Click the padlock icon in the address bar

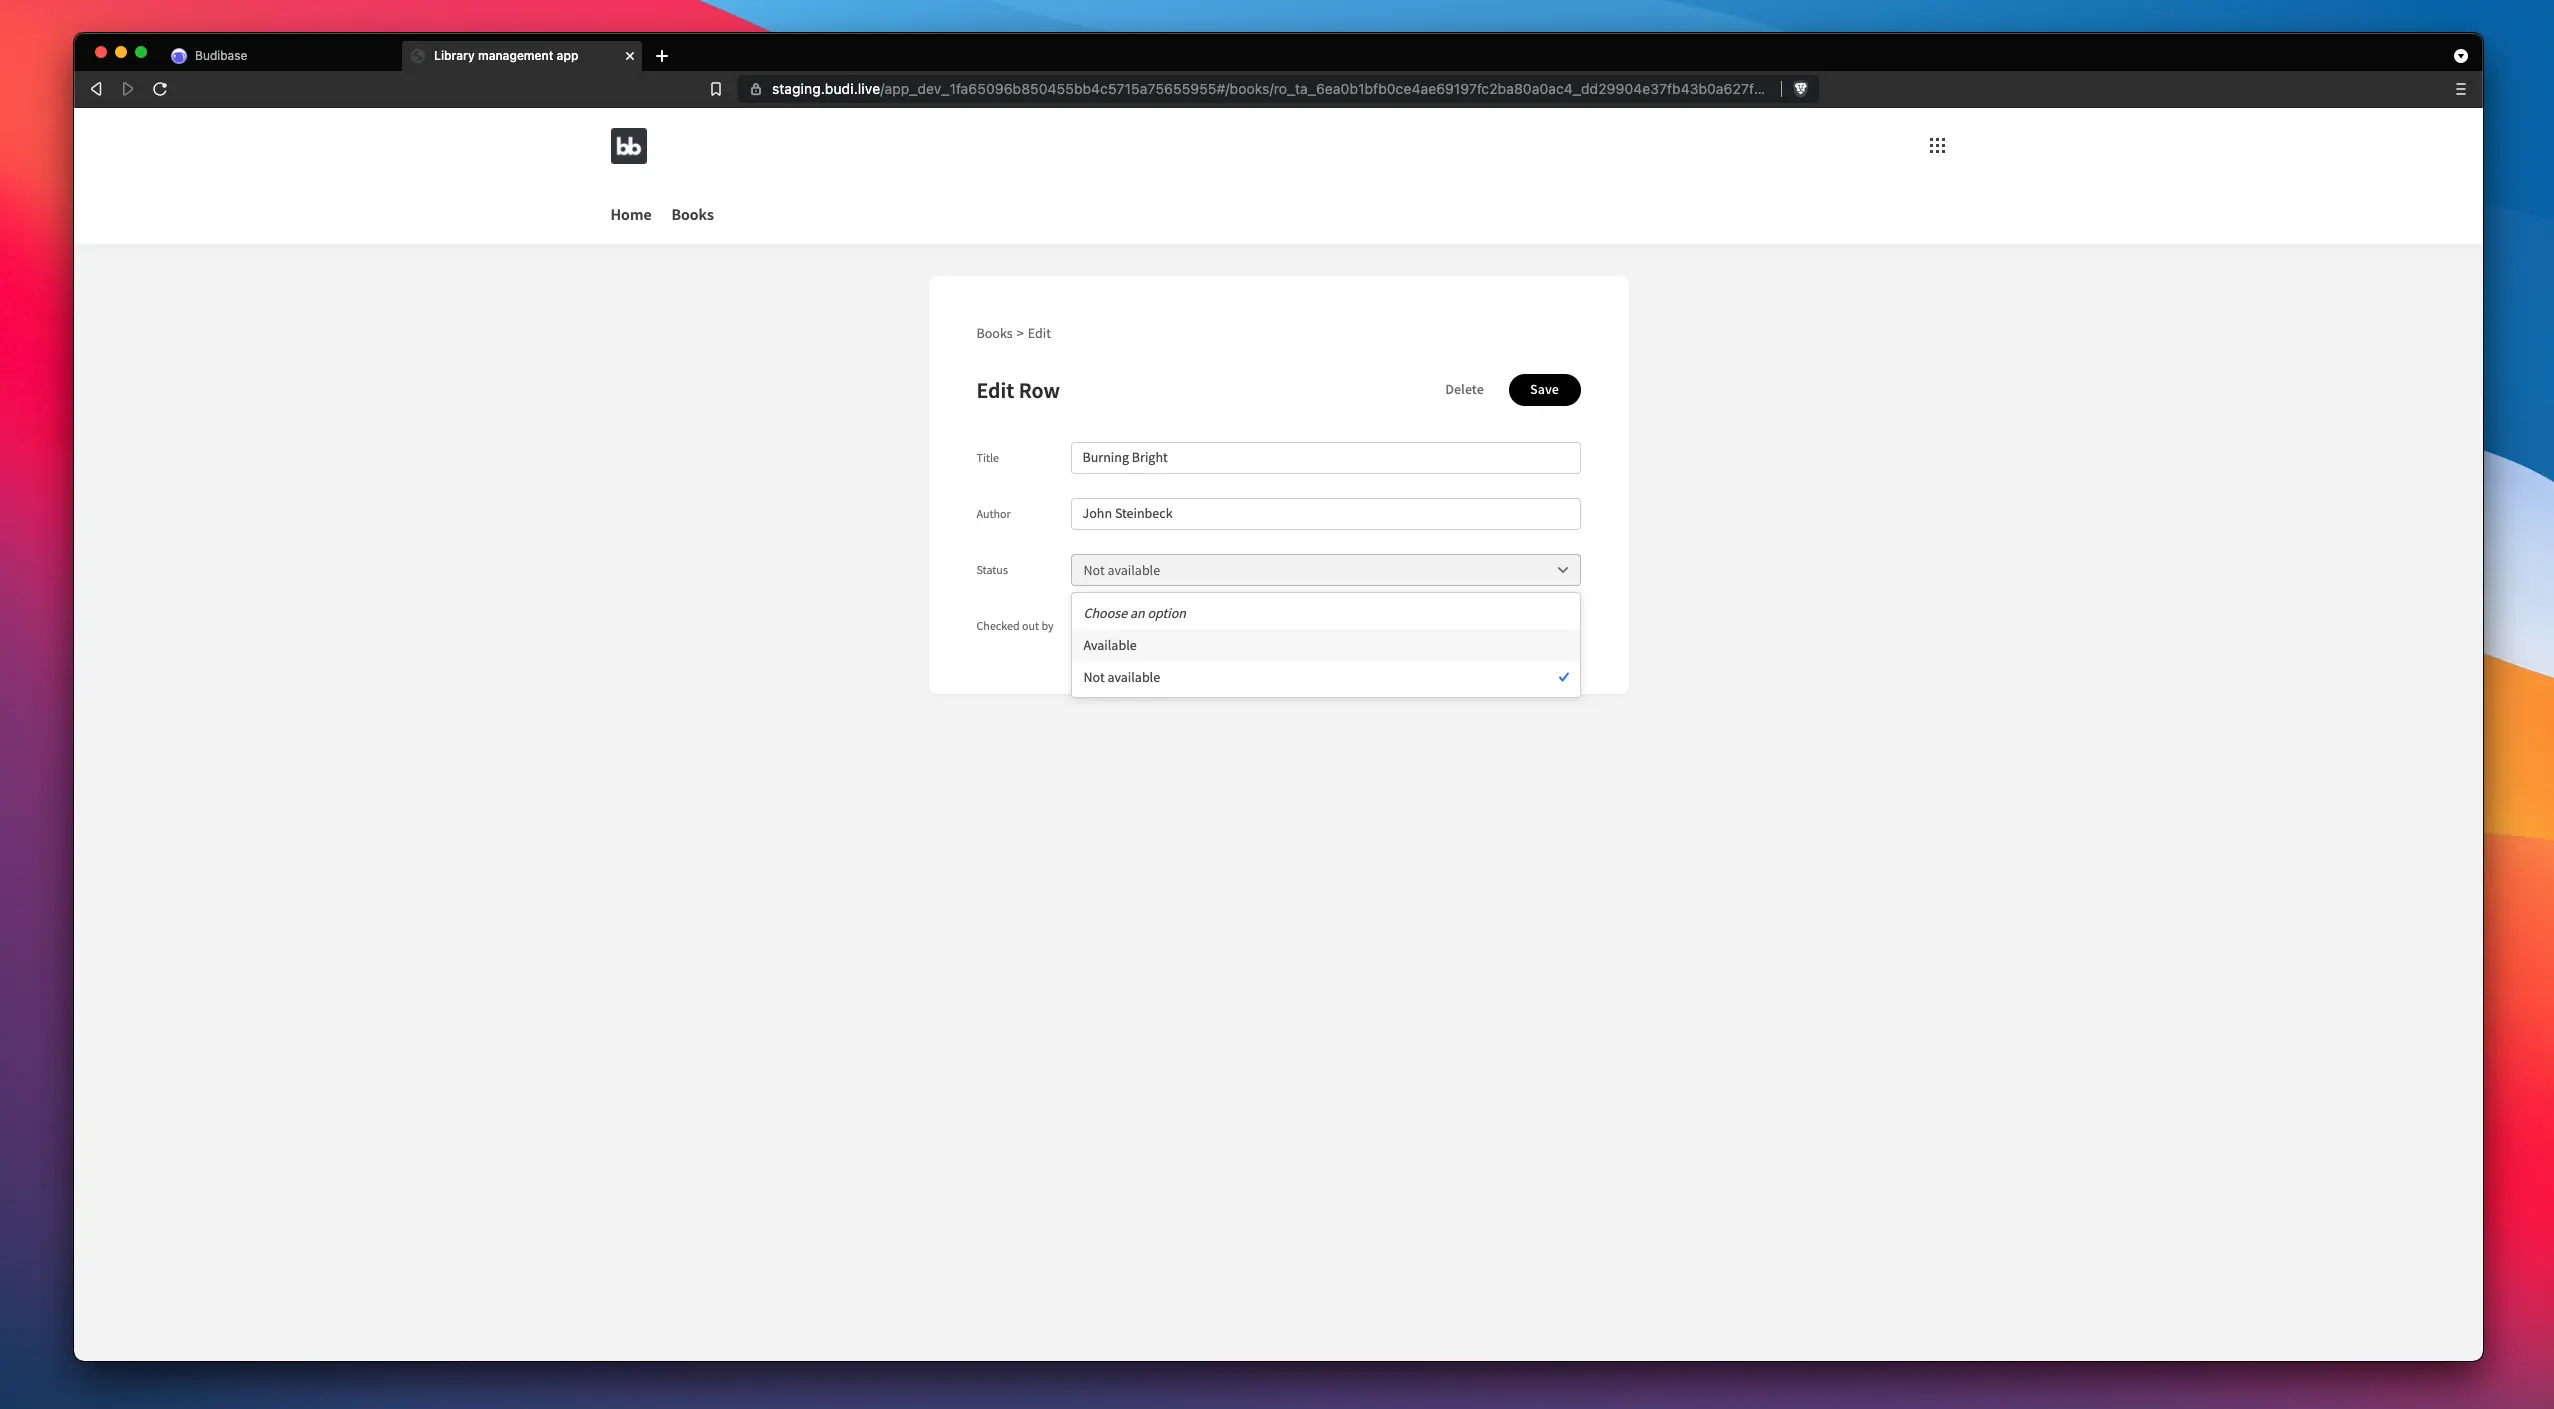pyautogui.click(x=754, y=89)
